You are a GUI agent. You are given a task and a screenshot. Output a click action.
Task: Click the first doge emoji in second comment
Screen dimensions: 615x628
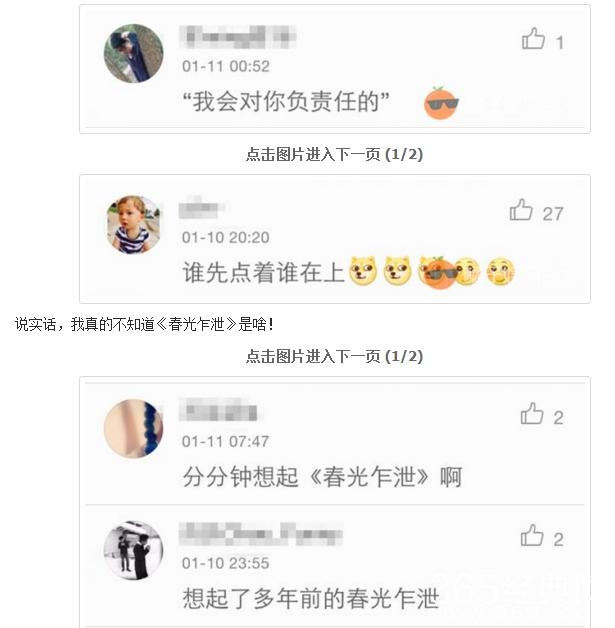[x=363, y=271]
